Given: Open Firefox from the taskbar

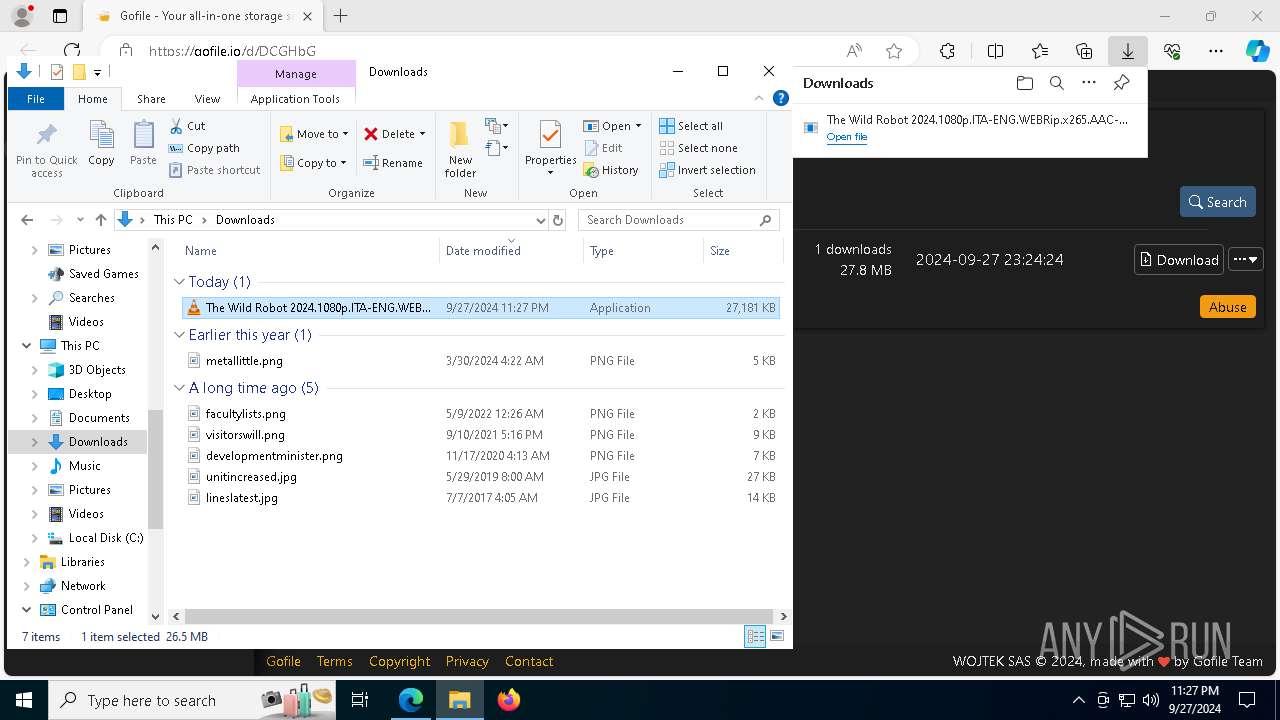Looking at the screenshot, I should coord(509,700).
